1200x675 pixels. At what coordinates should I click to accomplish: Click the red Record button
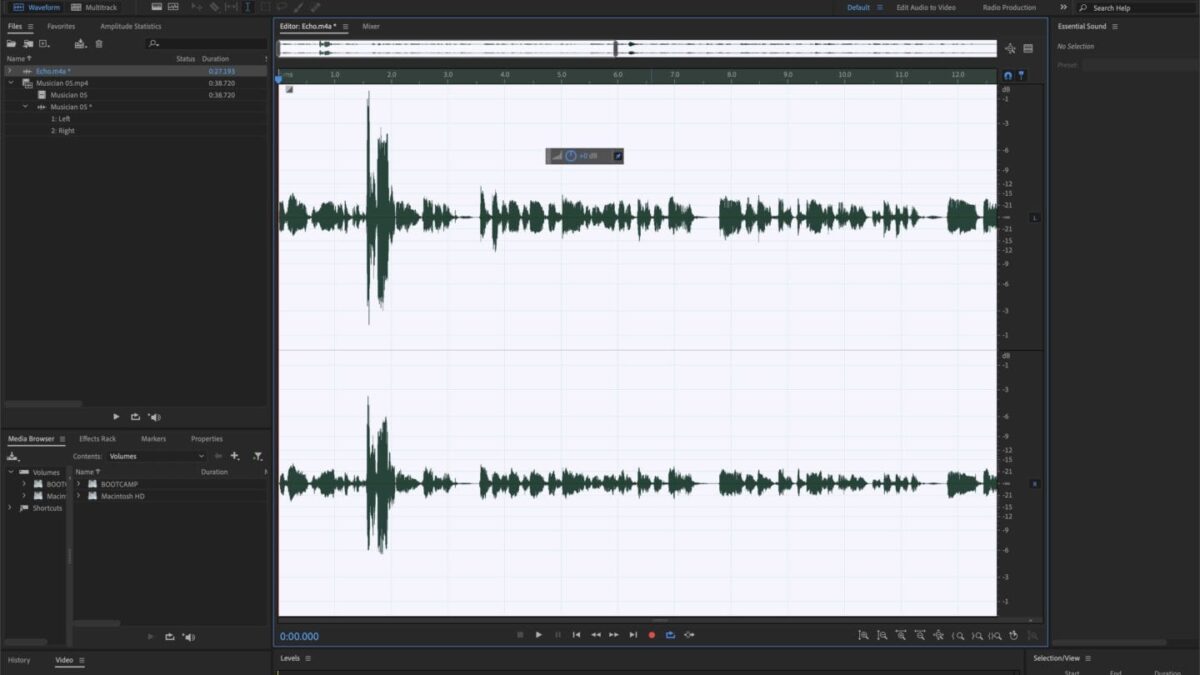tap(652, 635)
